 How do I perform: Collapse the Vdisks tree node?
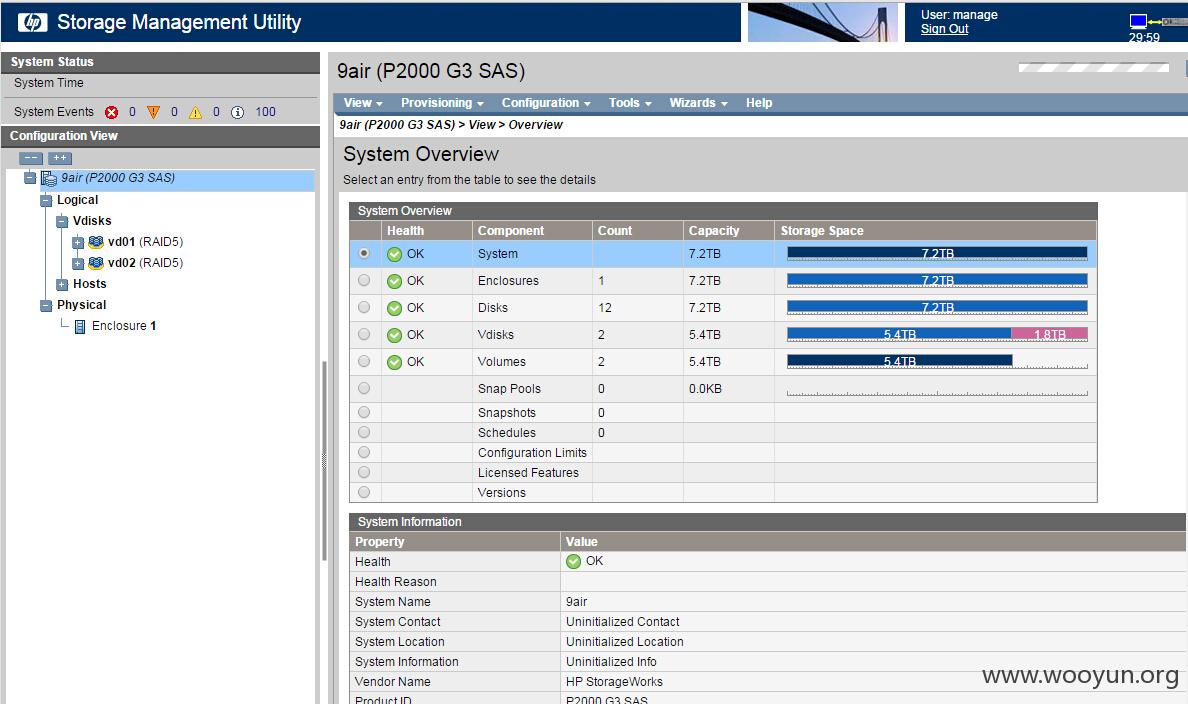[x=62, y=221]
